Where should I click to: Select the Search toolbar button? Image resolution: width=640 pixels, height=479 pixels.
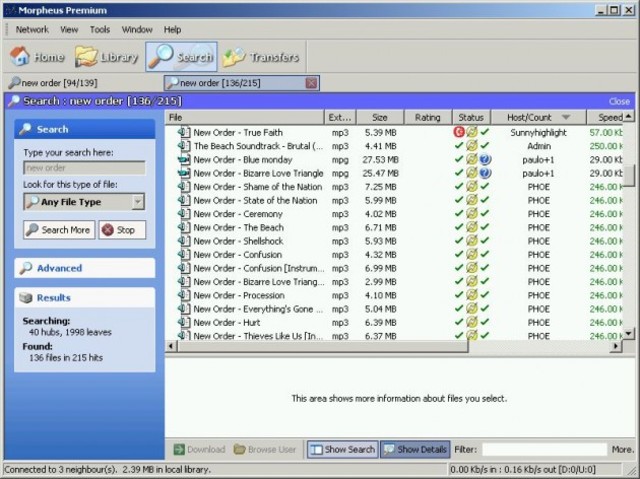(181, 57)
